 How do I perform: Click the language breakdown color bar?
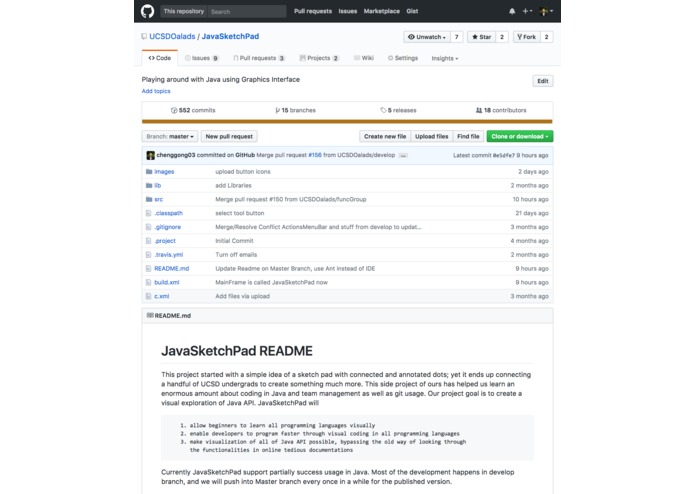pyautogui.click(x=347, y=121)
